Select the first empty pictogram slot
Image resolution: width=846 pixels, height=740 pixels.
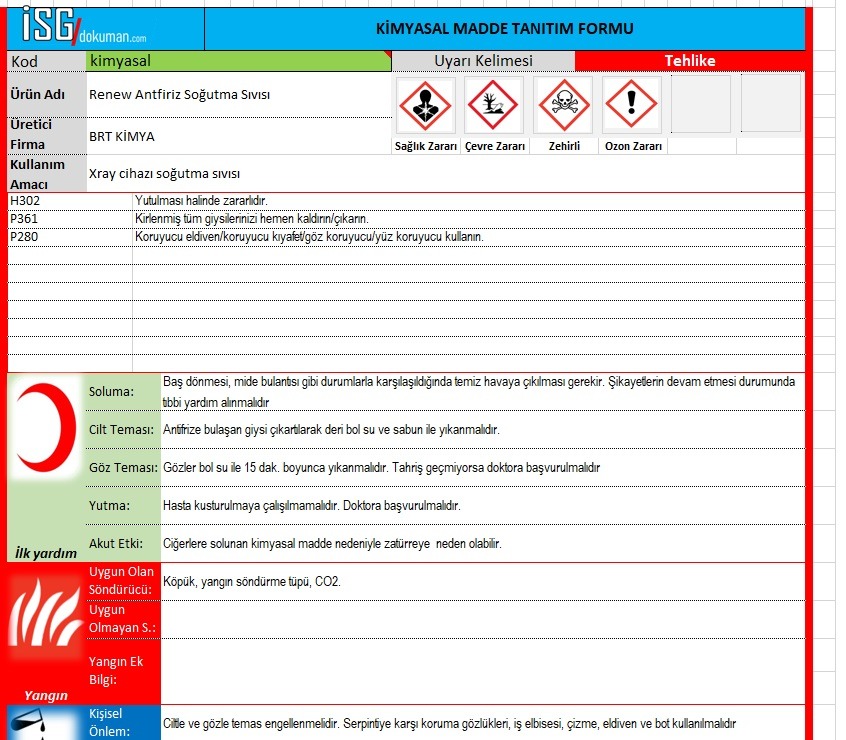(x=701, y=104)
